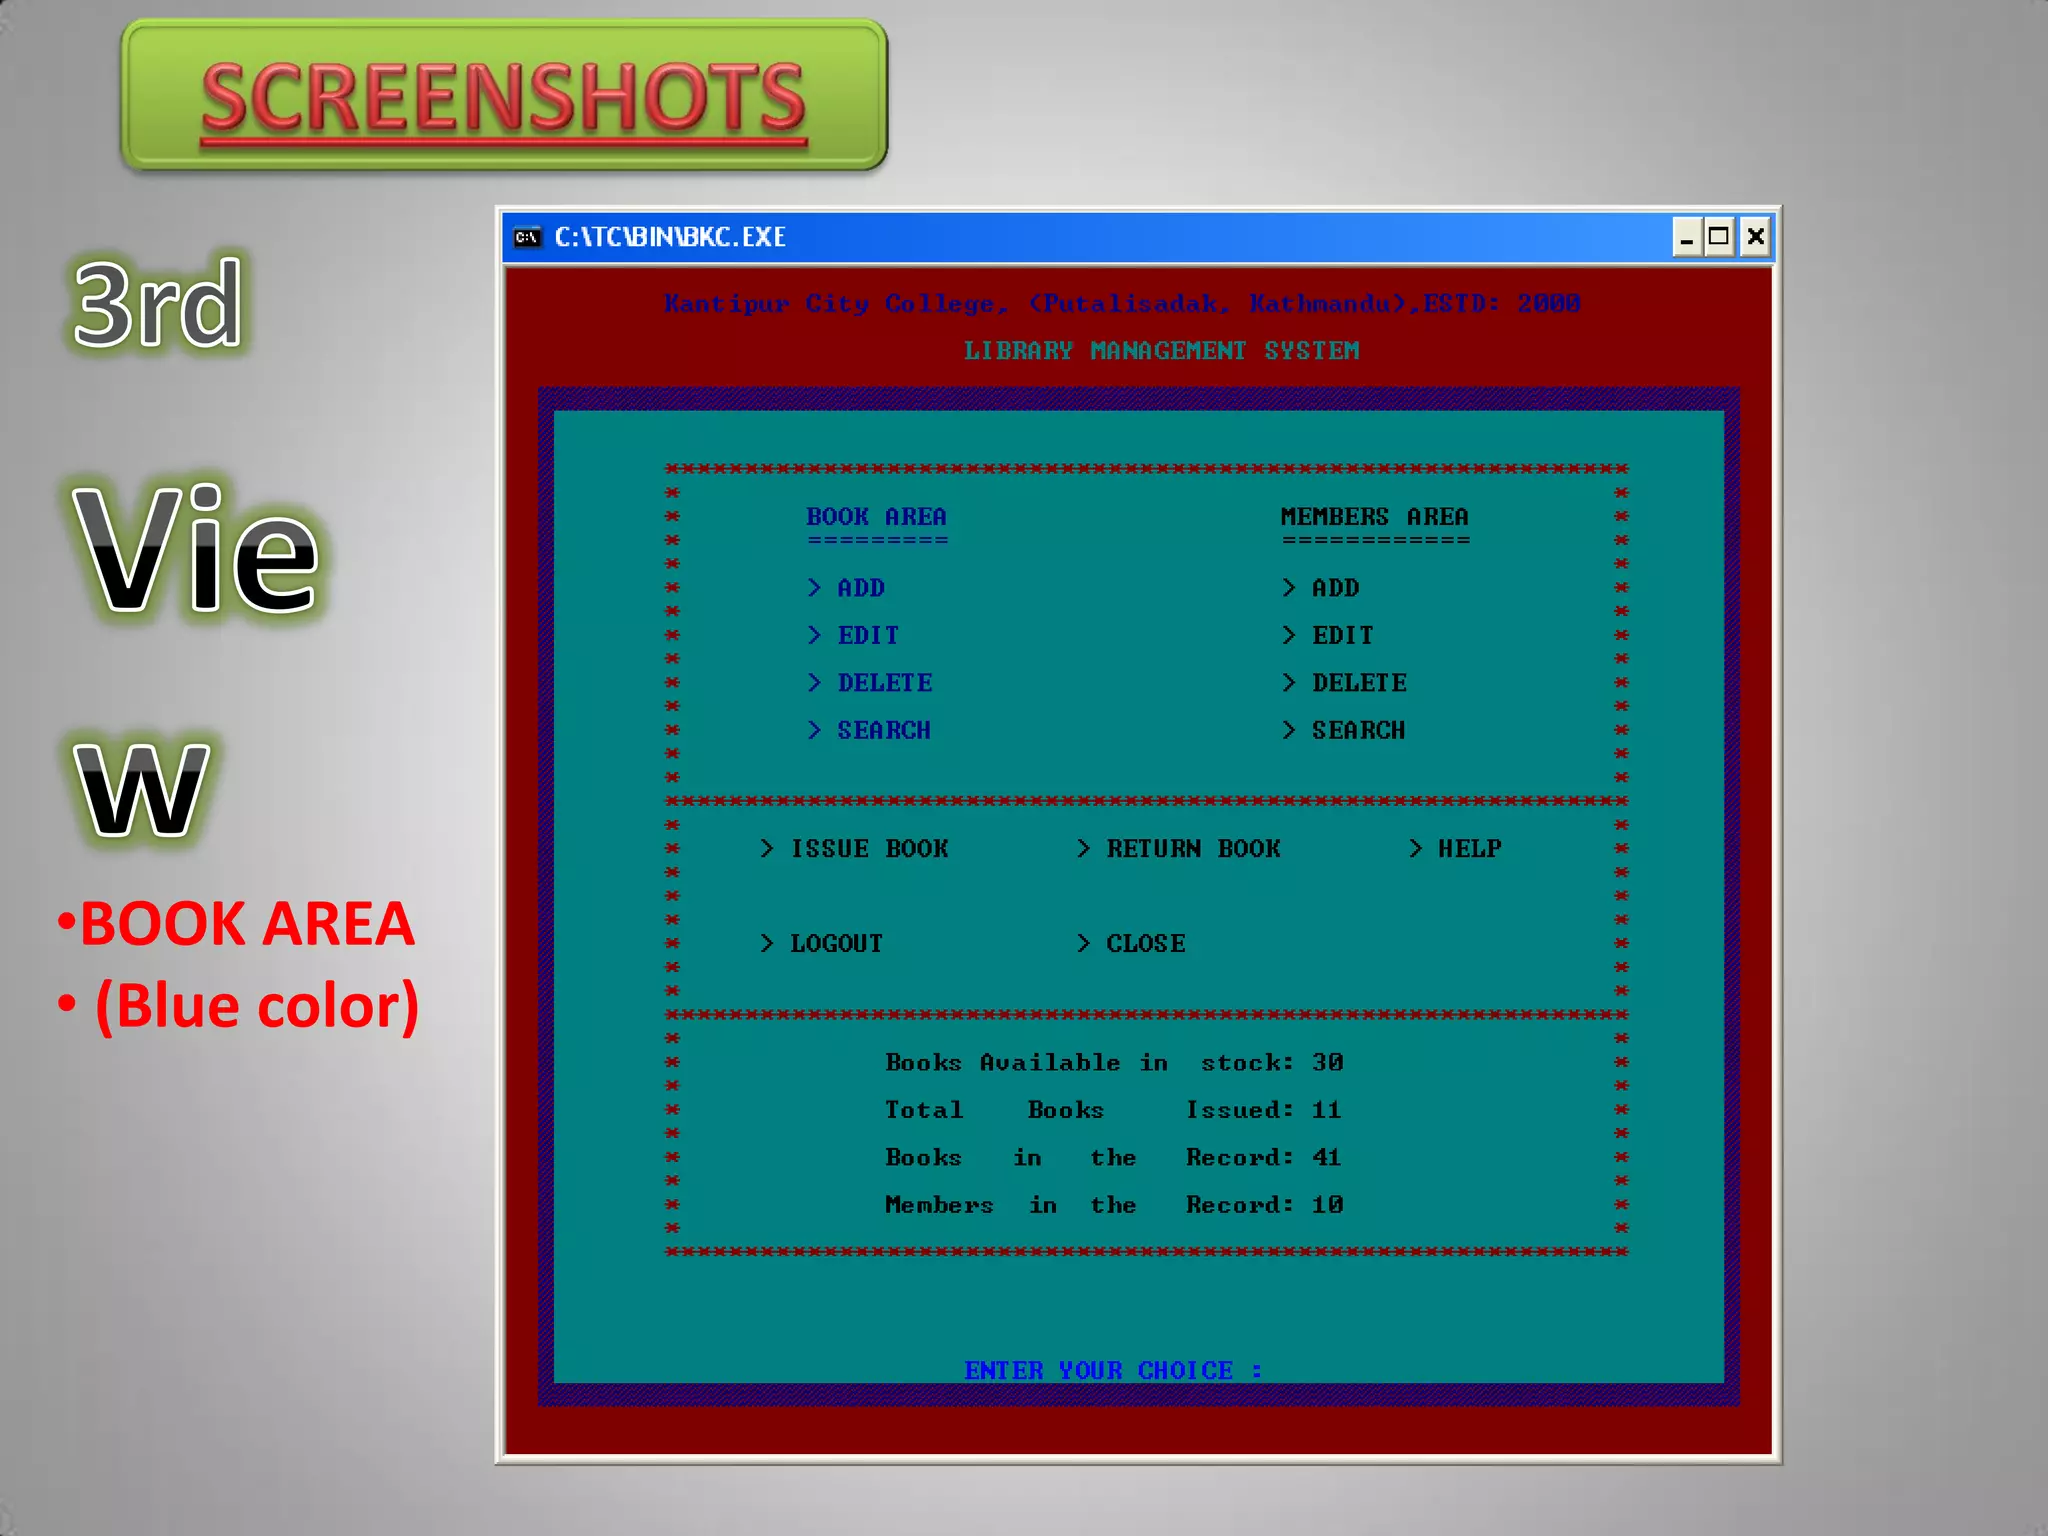
Task: Open the HELP option
Action: click(1468, 849)
